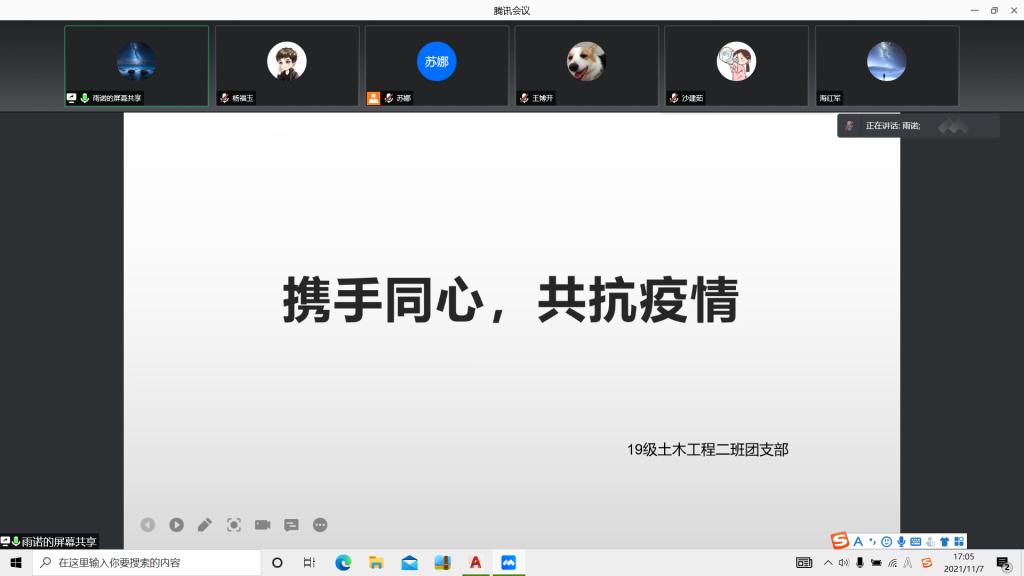Select 王博开 dog avatar tile
Viewport: 1024px width, 576px height.
[x=587, y=65]
